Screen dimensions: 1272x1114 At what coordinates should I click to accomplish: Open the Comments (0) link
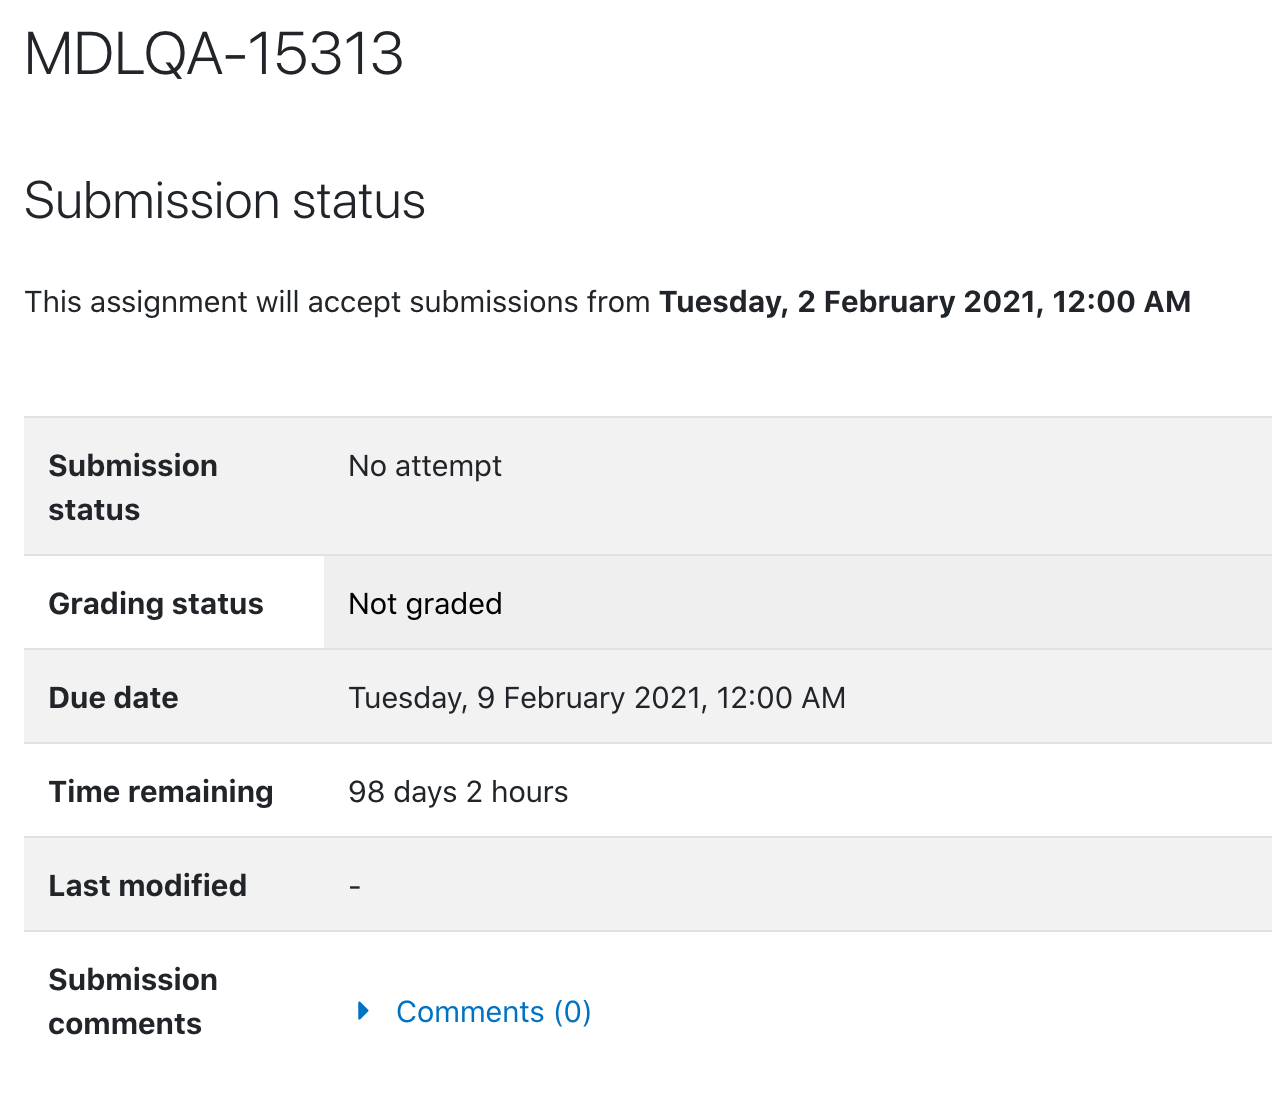(x=494, y=1012)
